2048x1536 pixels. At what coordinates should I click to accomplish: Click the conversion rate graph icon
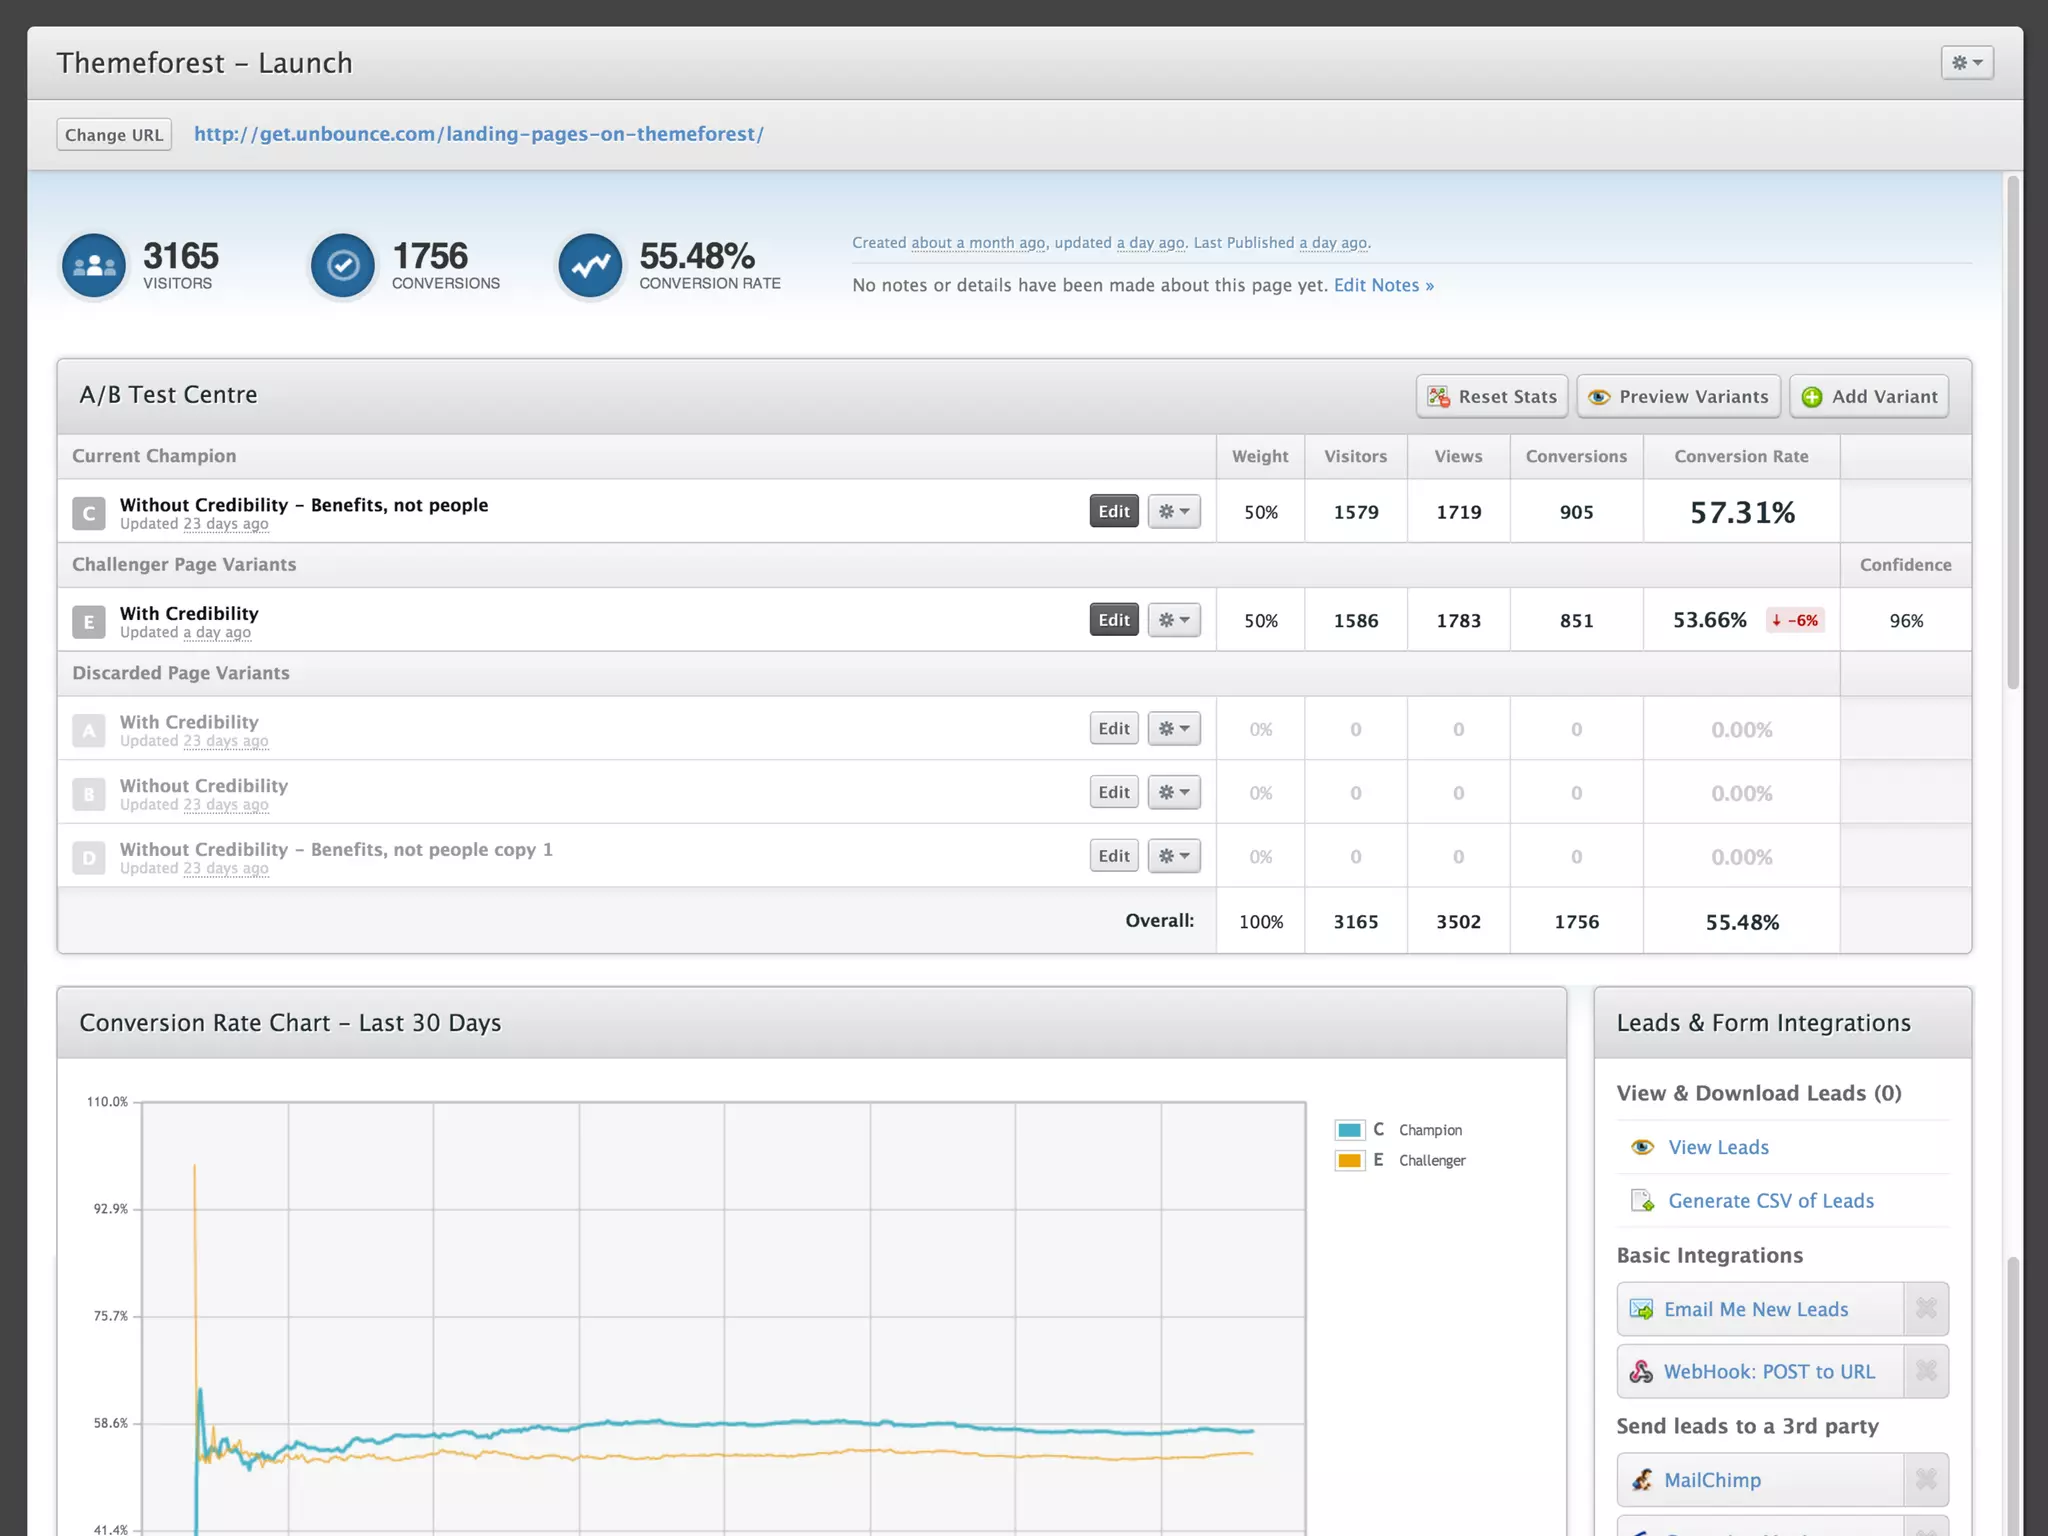[x=590, y=266]
